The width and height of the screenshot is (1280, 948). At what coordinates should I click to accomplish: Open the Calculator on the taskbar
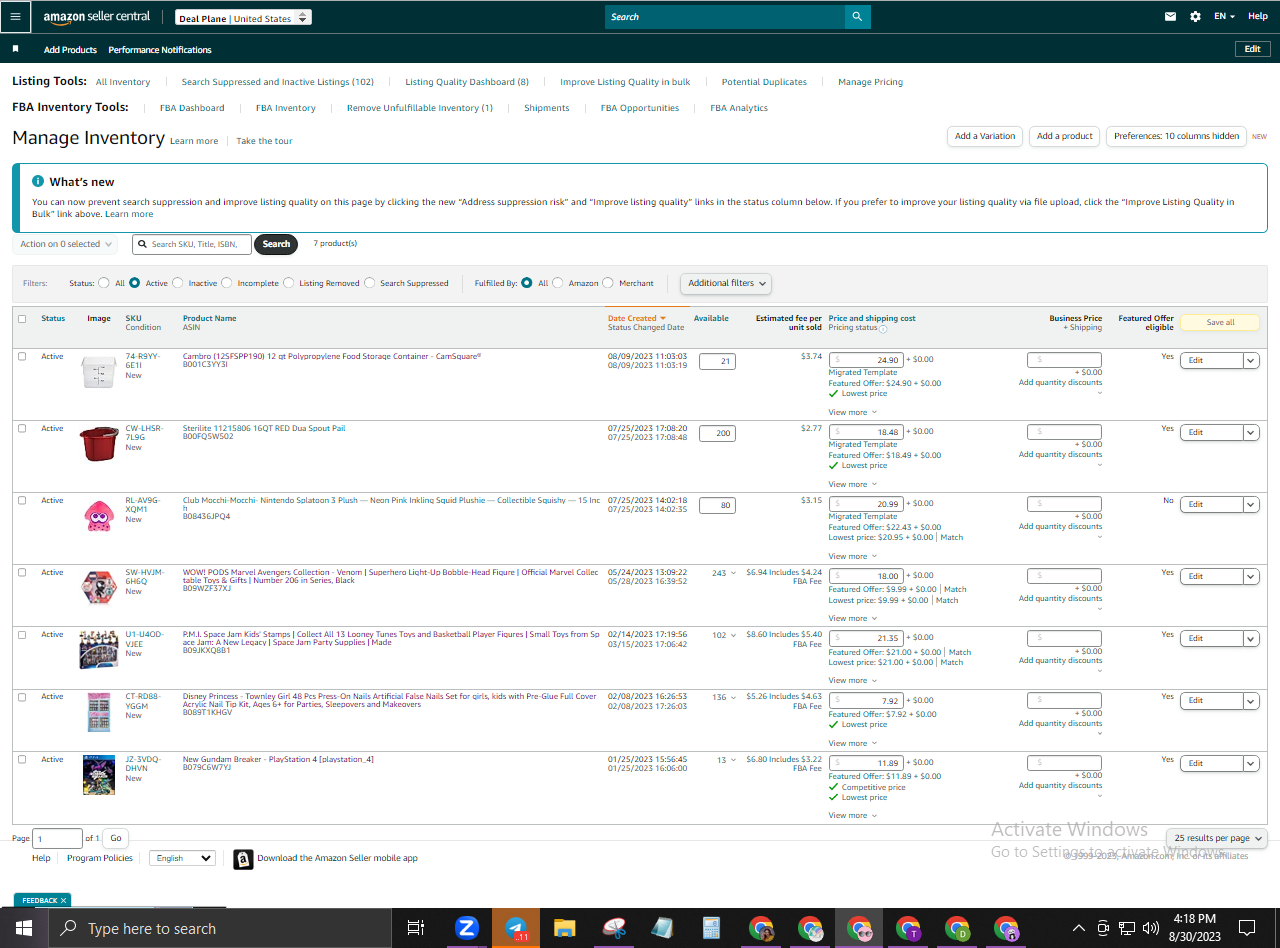(712, 928)
